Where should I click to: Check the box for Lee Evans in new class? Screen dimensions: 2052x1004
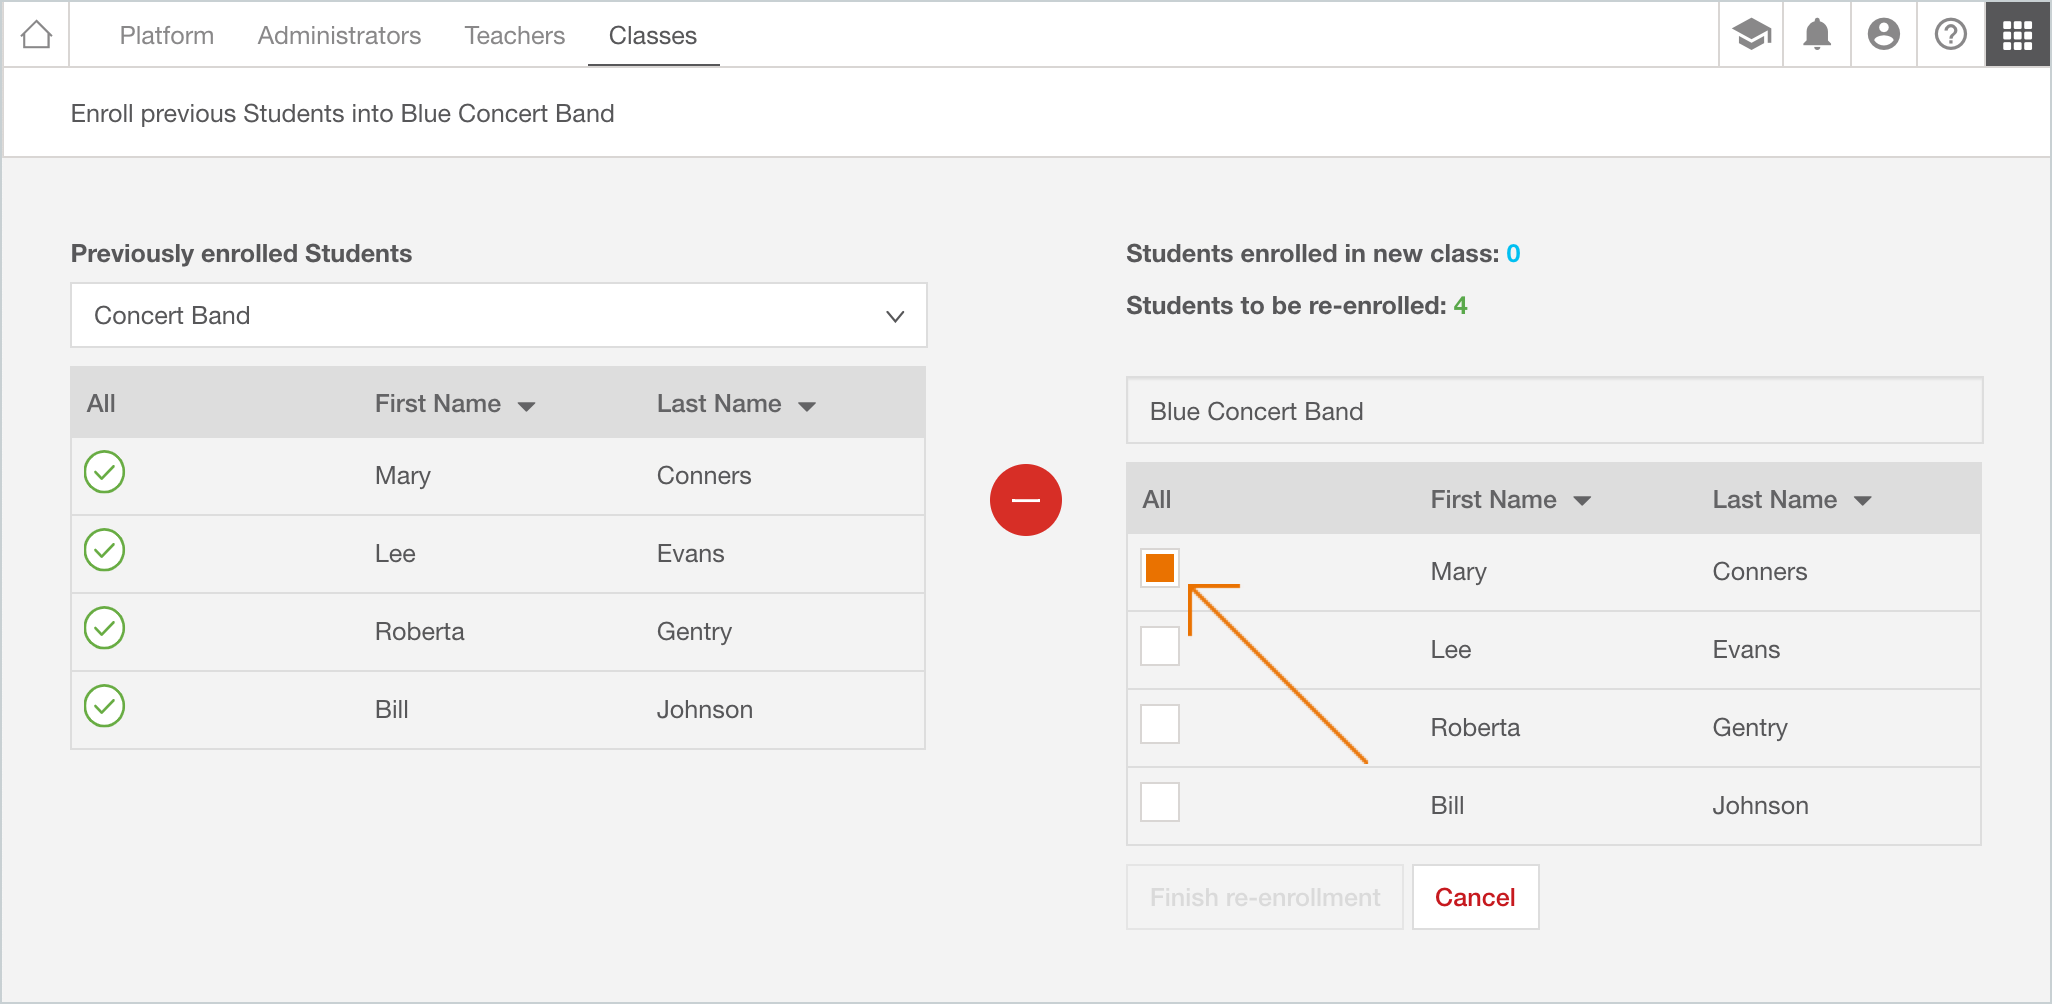pos(1160,646)
